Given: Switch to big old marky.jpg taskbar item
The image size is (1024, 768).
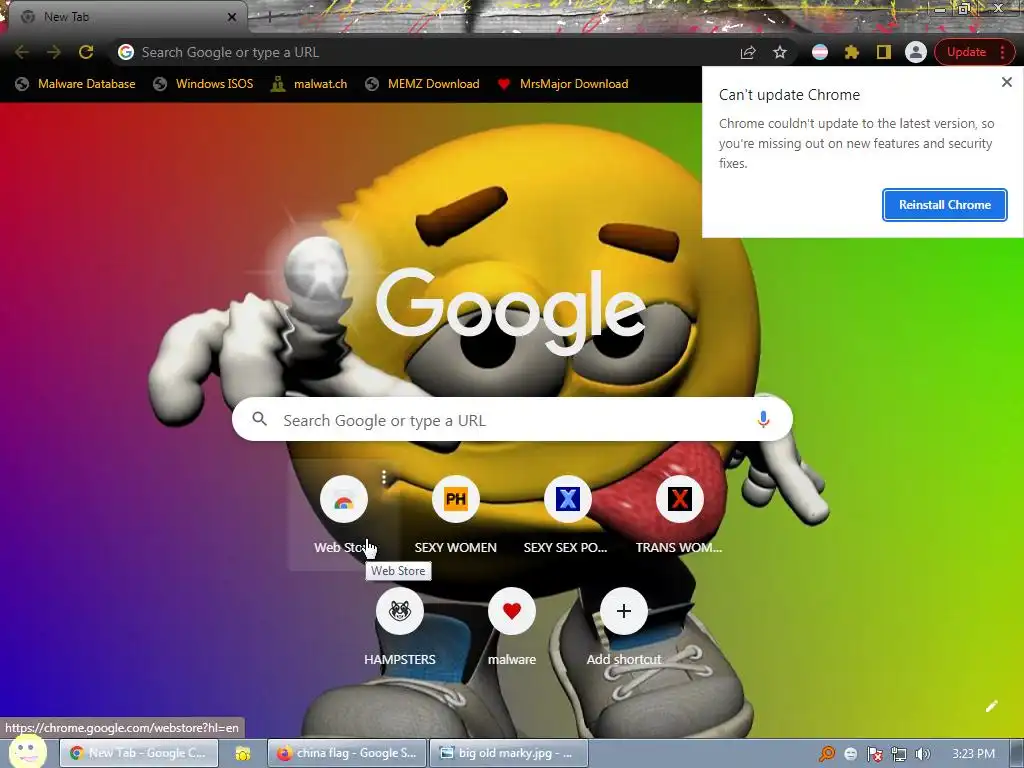Looking at the screenshot, I should tap(509, 753).
